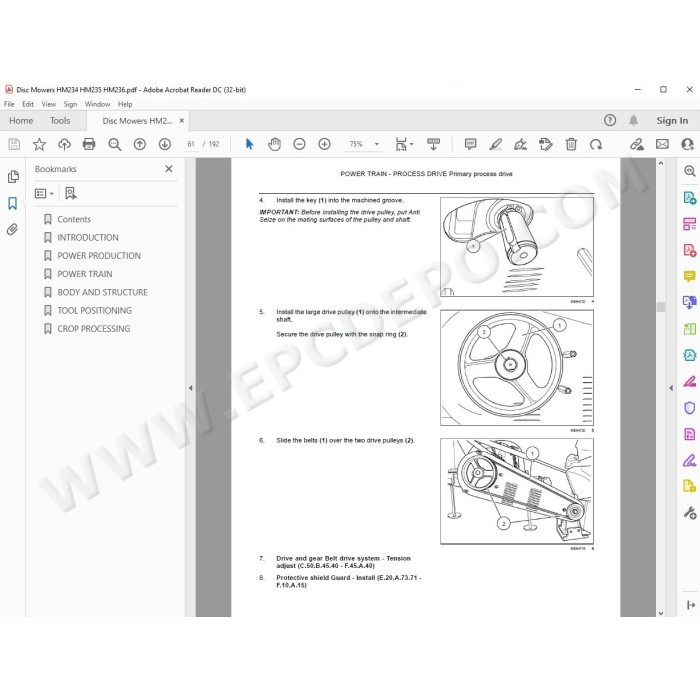Zoom out with minus icon
Image resolution: width=700 pixels, height=700 pixels.
coord(299,144)
